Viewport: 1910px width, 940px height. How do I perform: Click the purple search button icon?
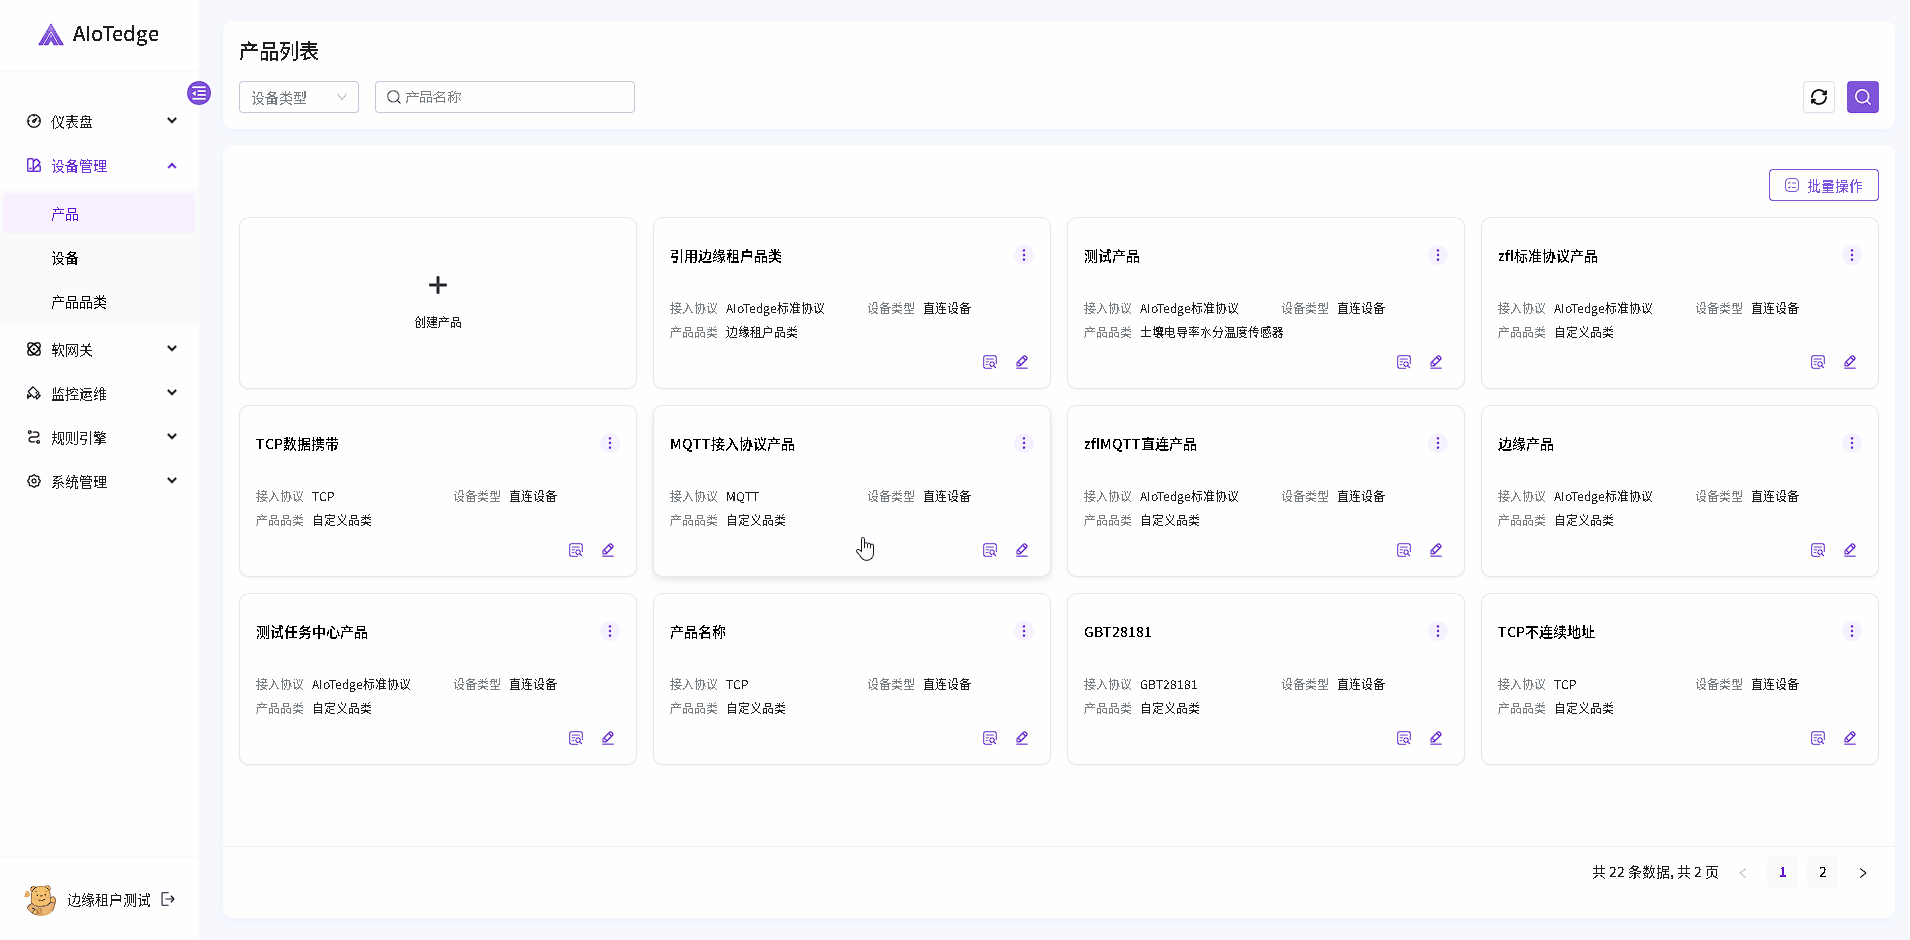coord(1862,97)
